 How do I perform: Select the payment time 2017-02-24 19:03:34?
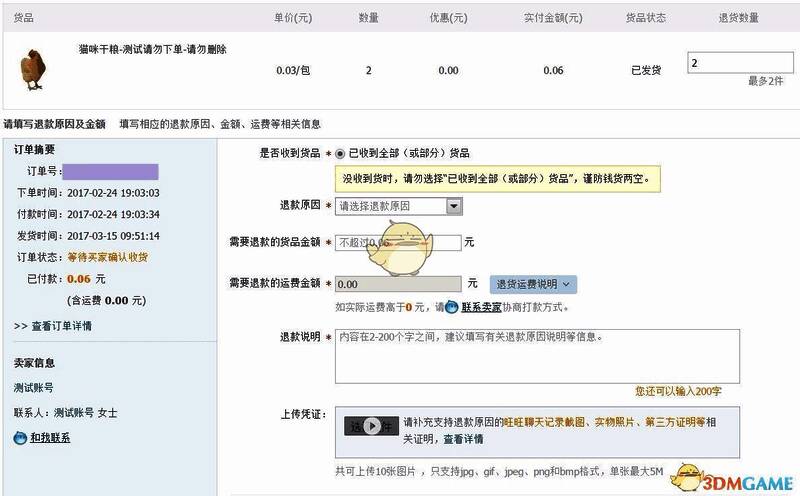[x=113, y=214]
